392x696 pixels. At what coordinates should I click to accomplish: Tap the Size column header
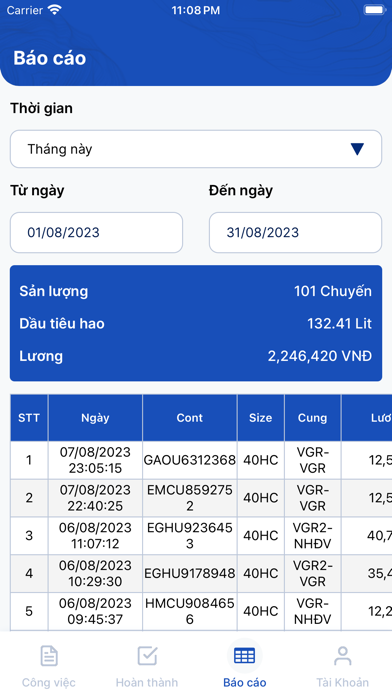click(261, 418)
